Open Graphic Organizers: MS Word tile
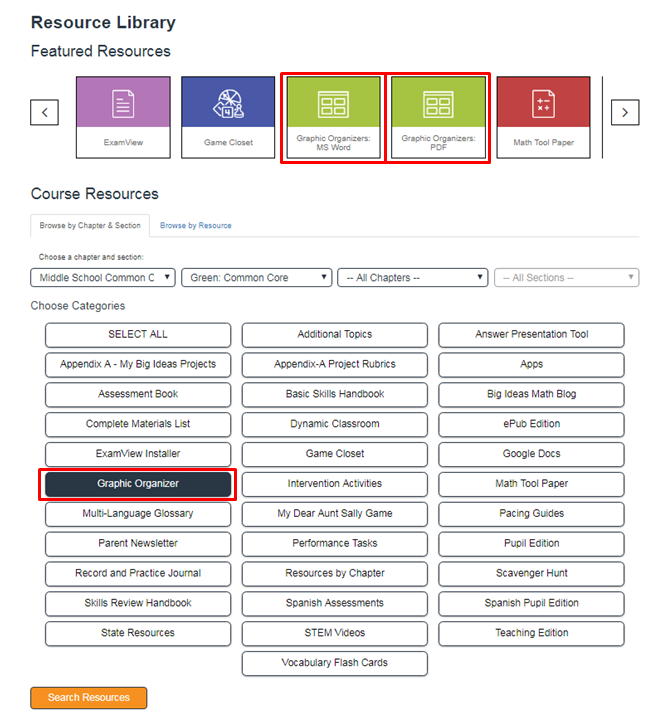668x727 pixels. 333,117
